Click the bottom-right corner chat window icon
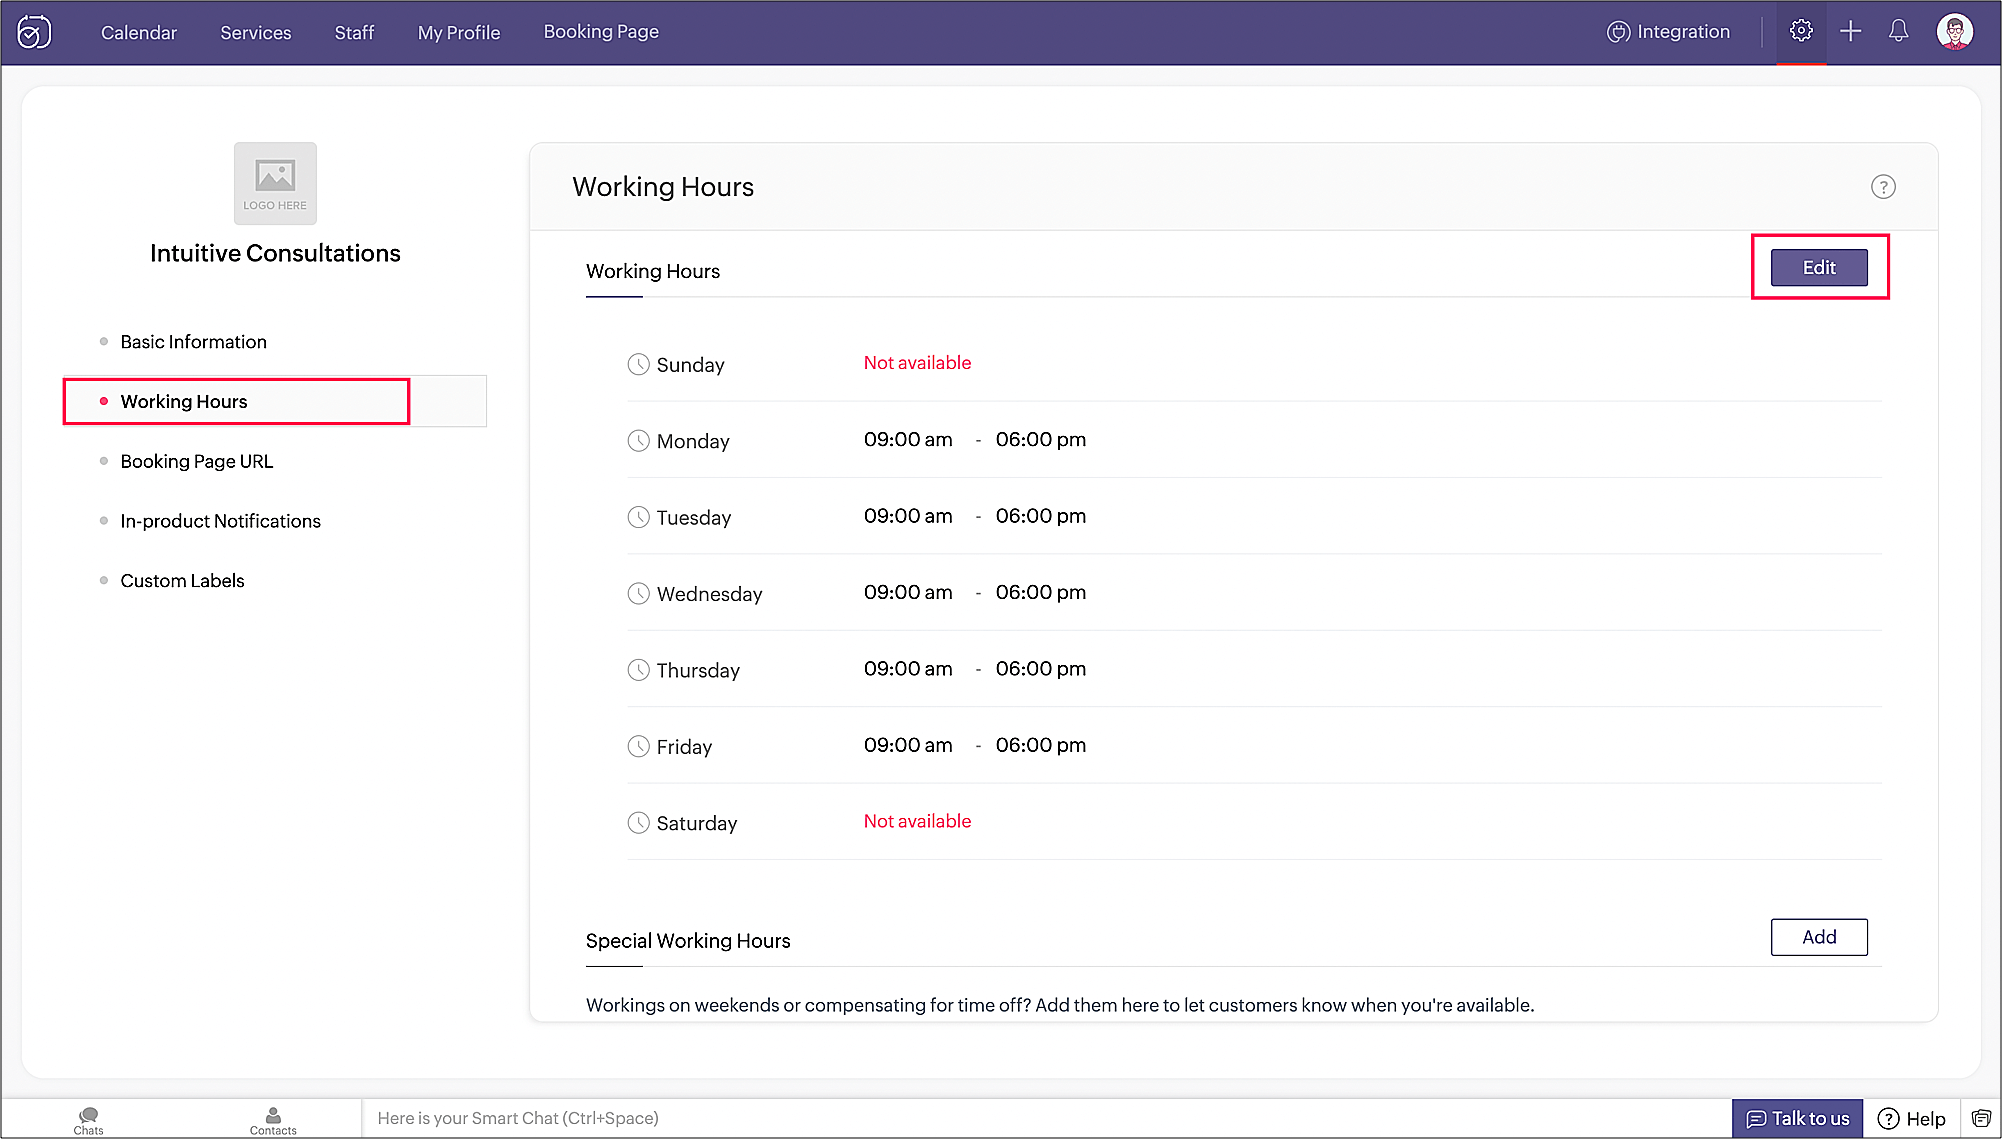This screenshot has height=1139, width=2002. (x=1981, y=1118)
